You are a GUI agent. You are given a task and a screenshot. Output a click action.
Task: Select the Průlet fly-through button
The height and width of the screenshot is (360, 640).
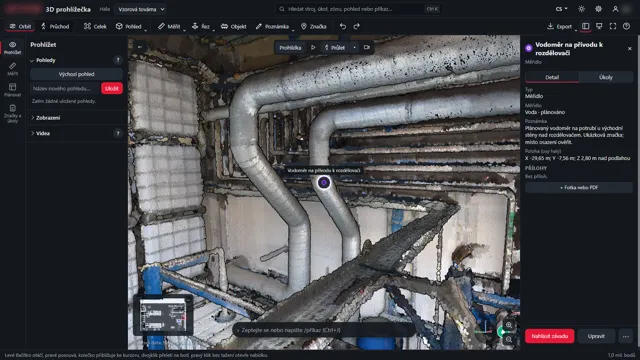(335, 48)
